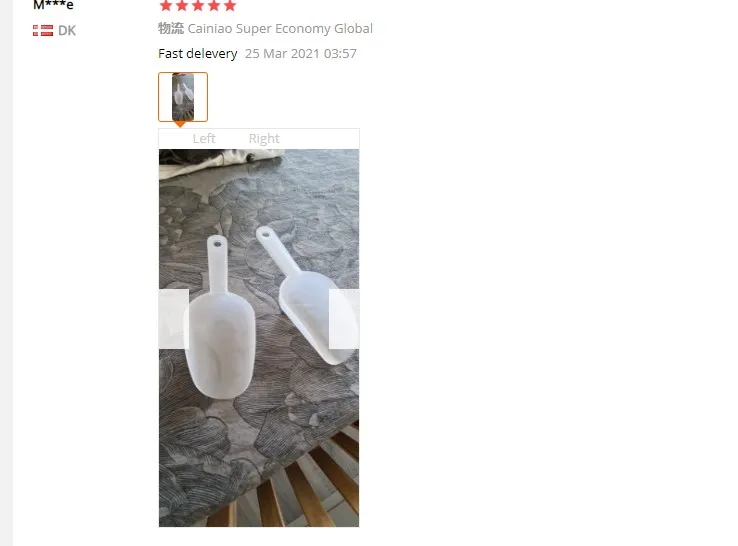Open reviewer M***e's profile name
738x546 pixels.
pos(53,5)
